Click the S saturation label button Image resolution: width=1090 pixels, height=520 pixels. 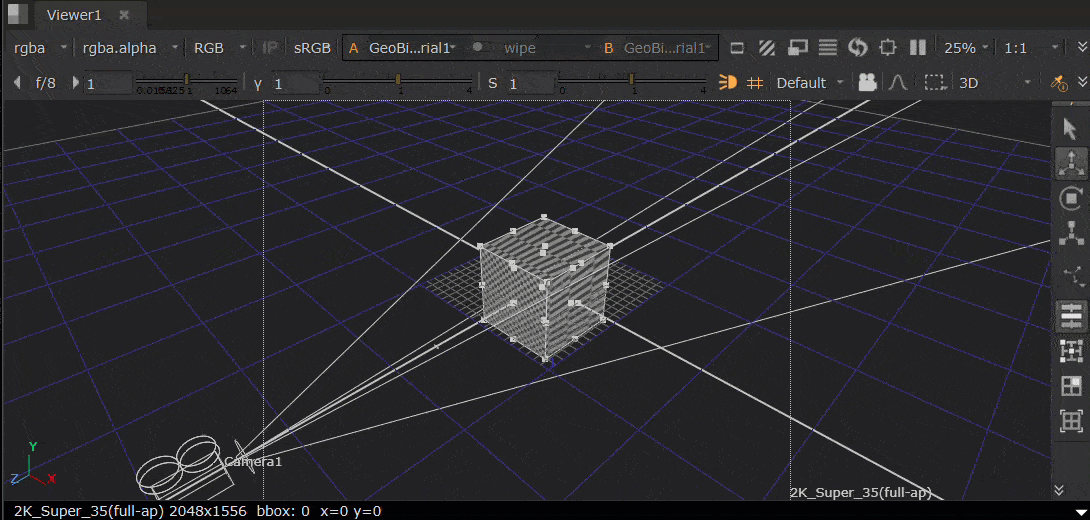[x=492, y=83]
